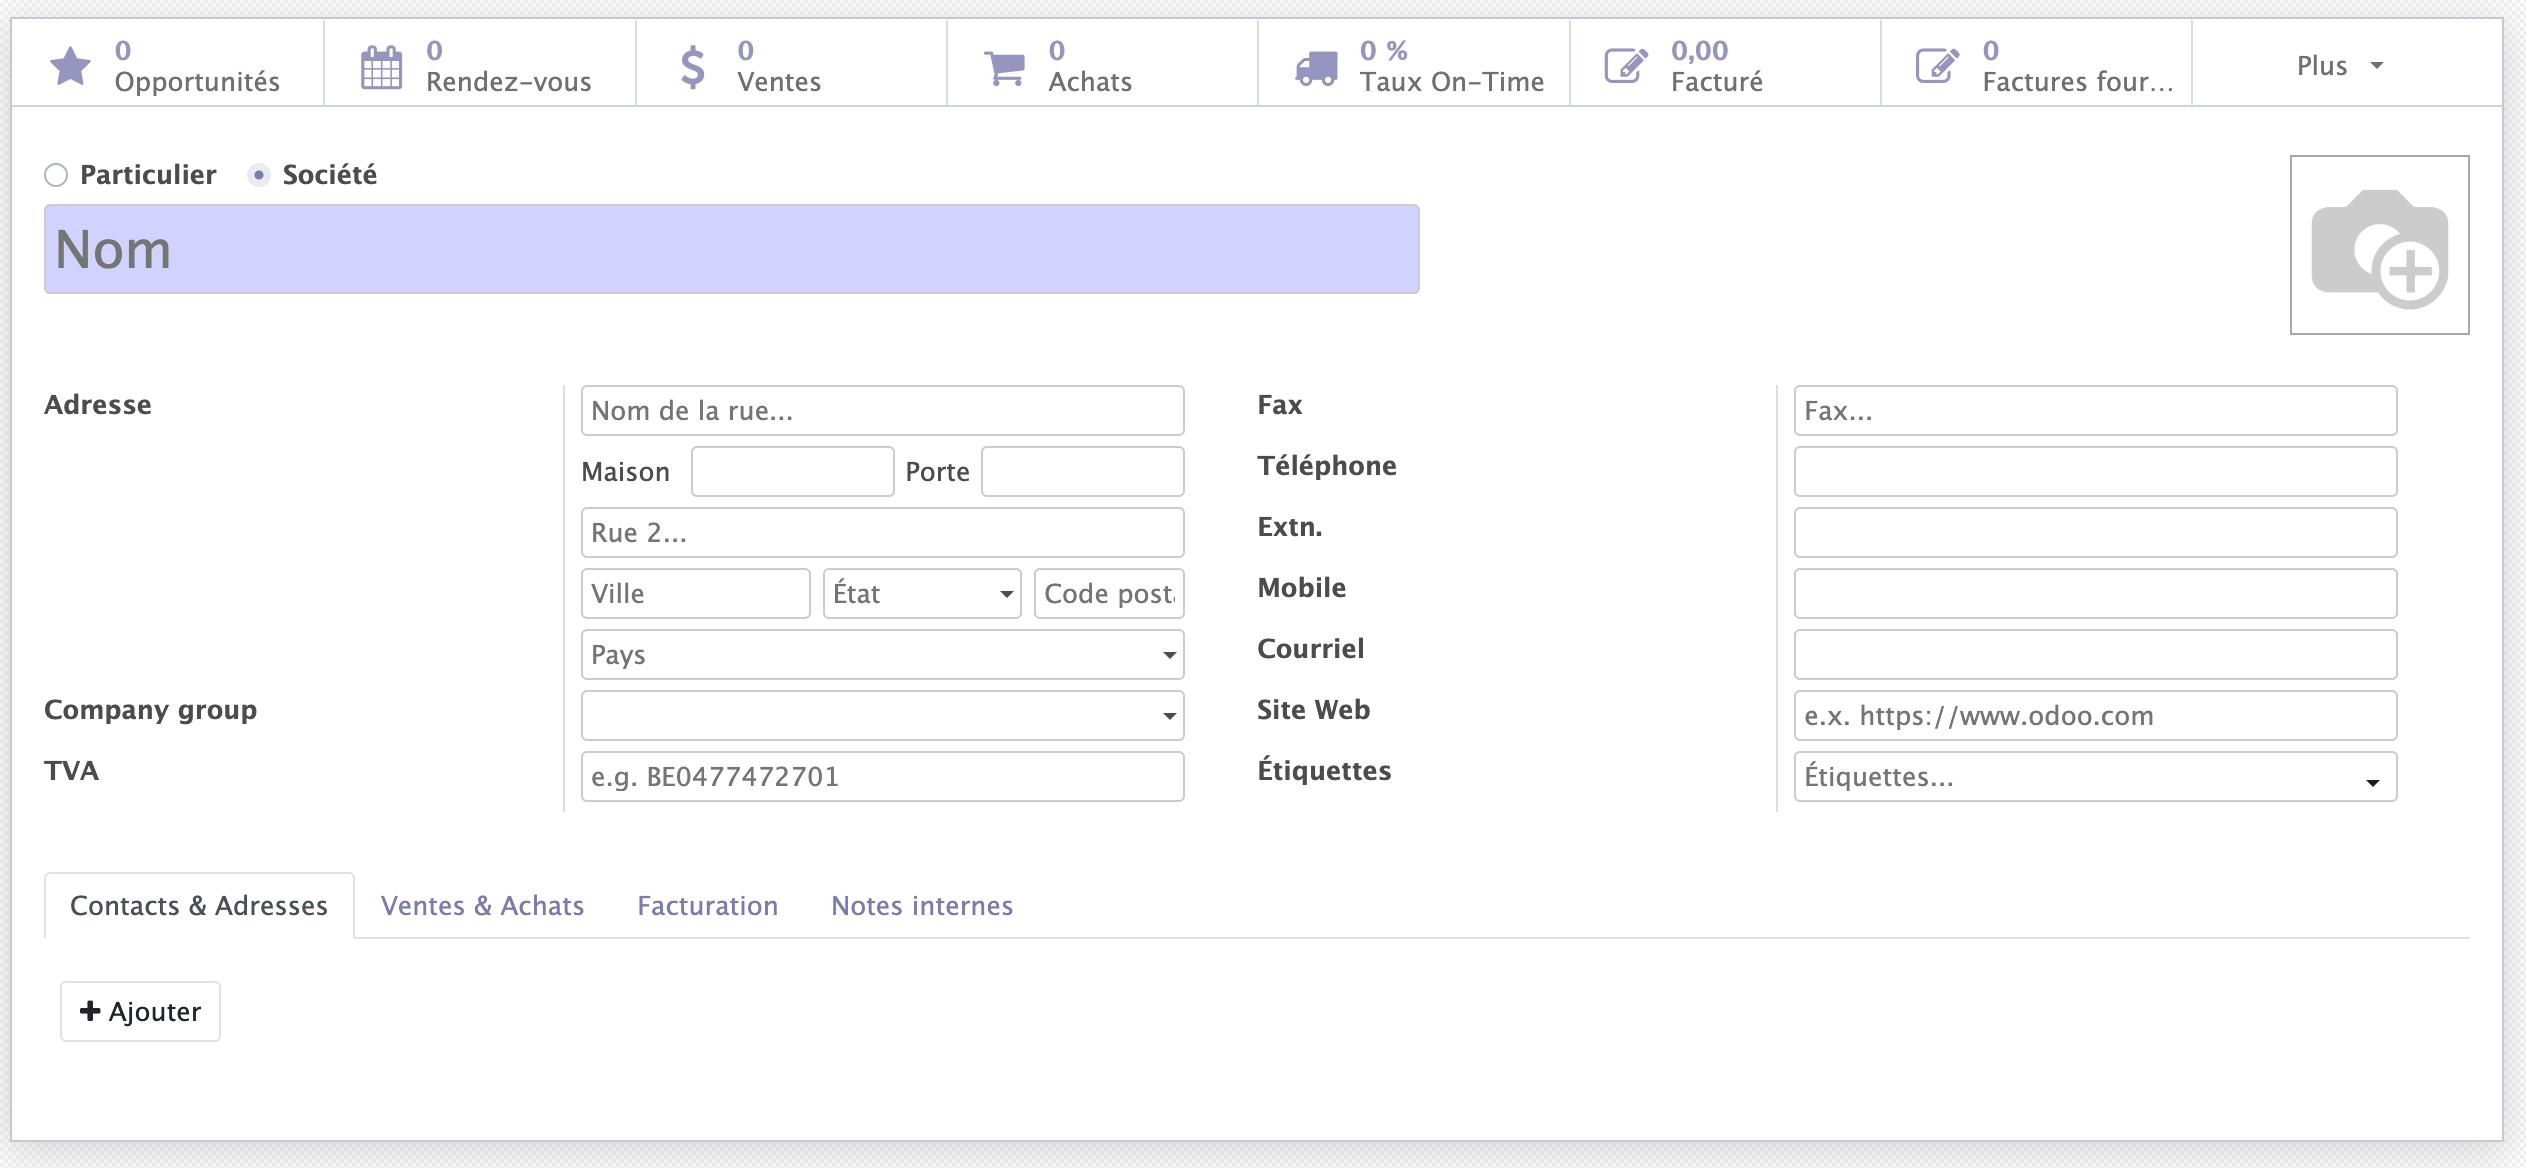Image resolution: width=2526 pixels, height=1168 pixels.
Task: Open the État dropdown
Action: (921, 594)
